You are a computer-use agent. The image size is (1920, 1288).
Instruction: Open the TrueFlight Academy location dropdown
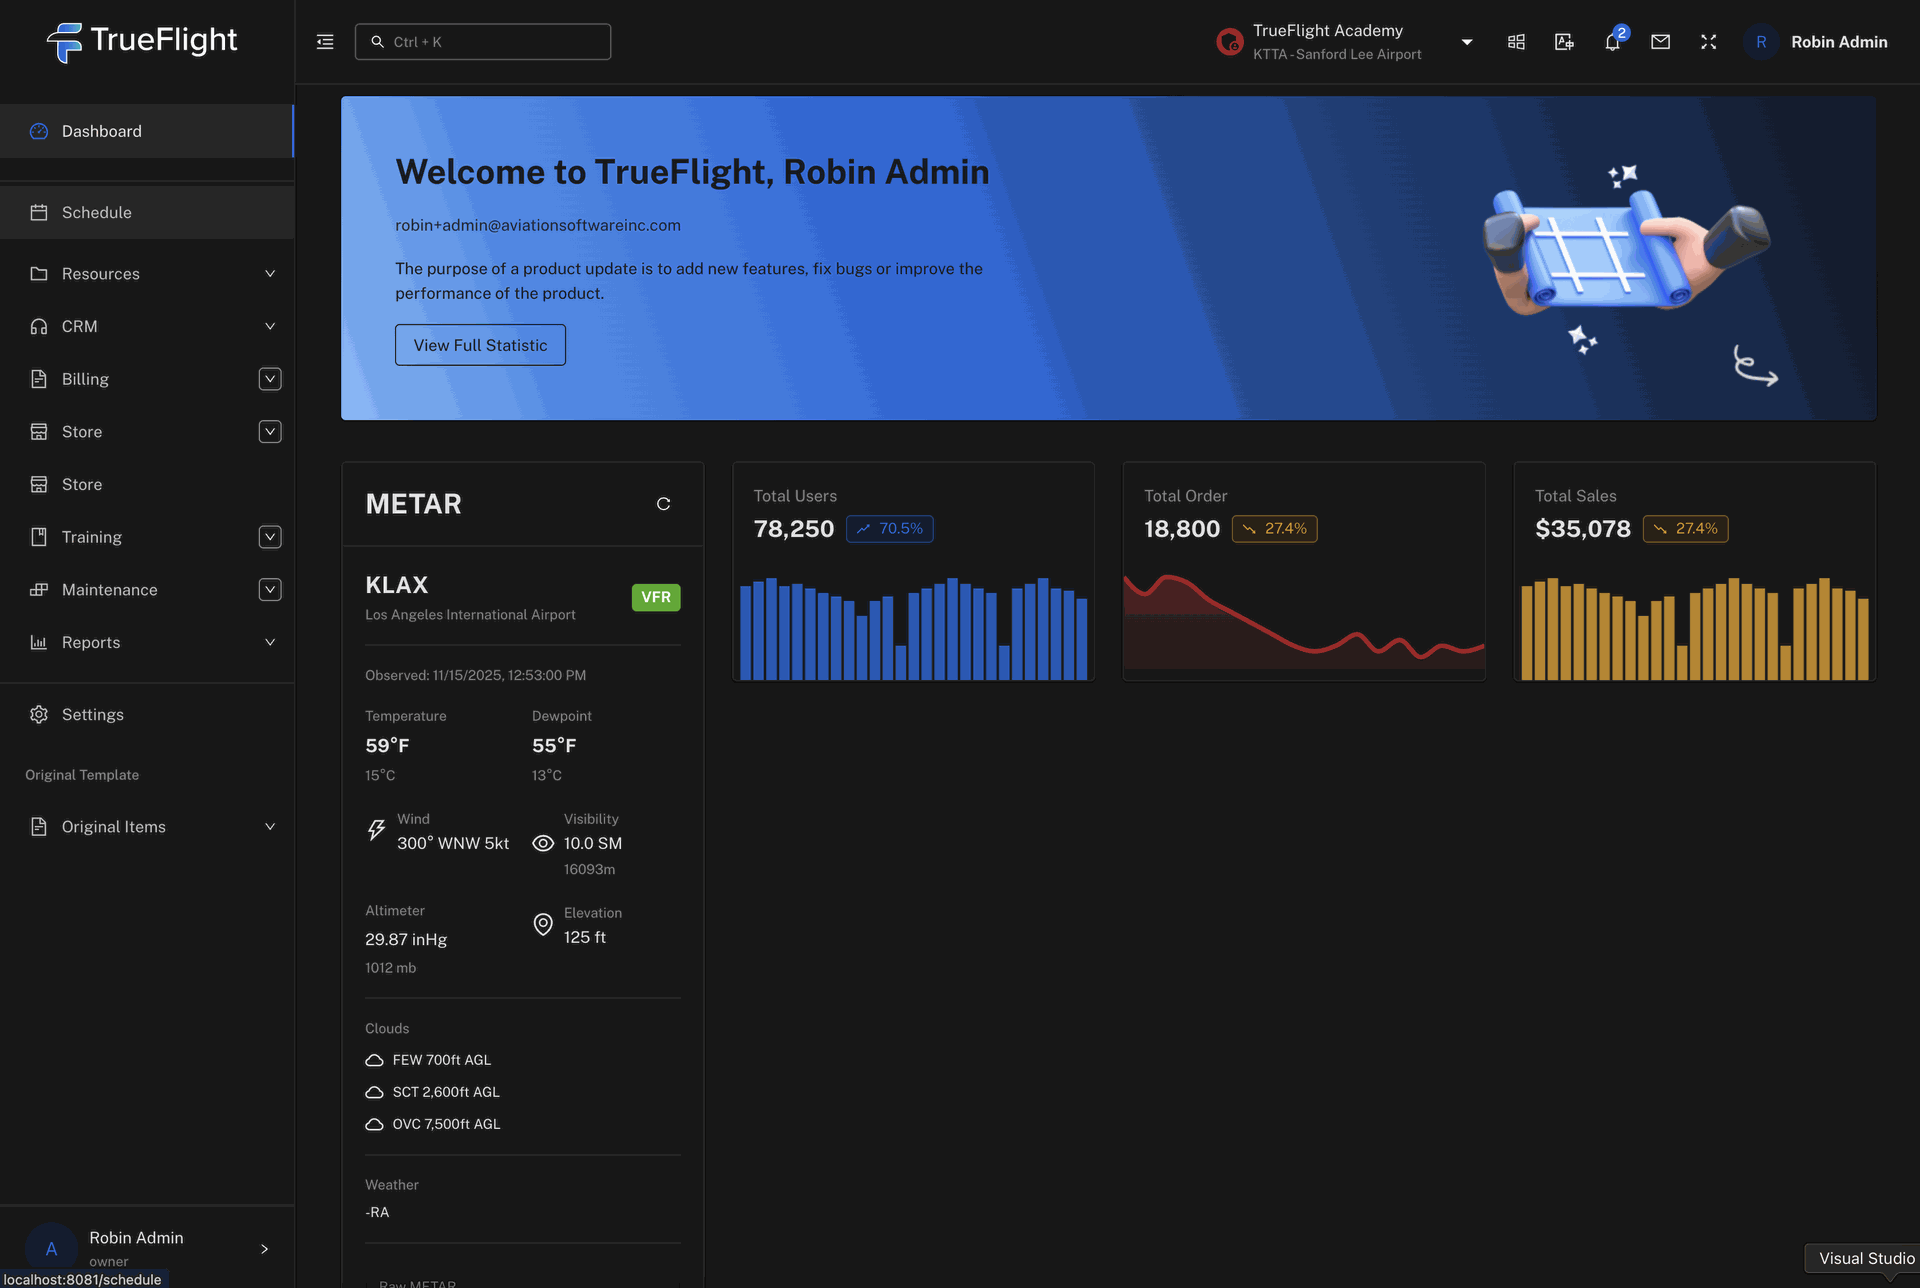tap(1466, 42)
